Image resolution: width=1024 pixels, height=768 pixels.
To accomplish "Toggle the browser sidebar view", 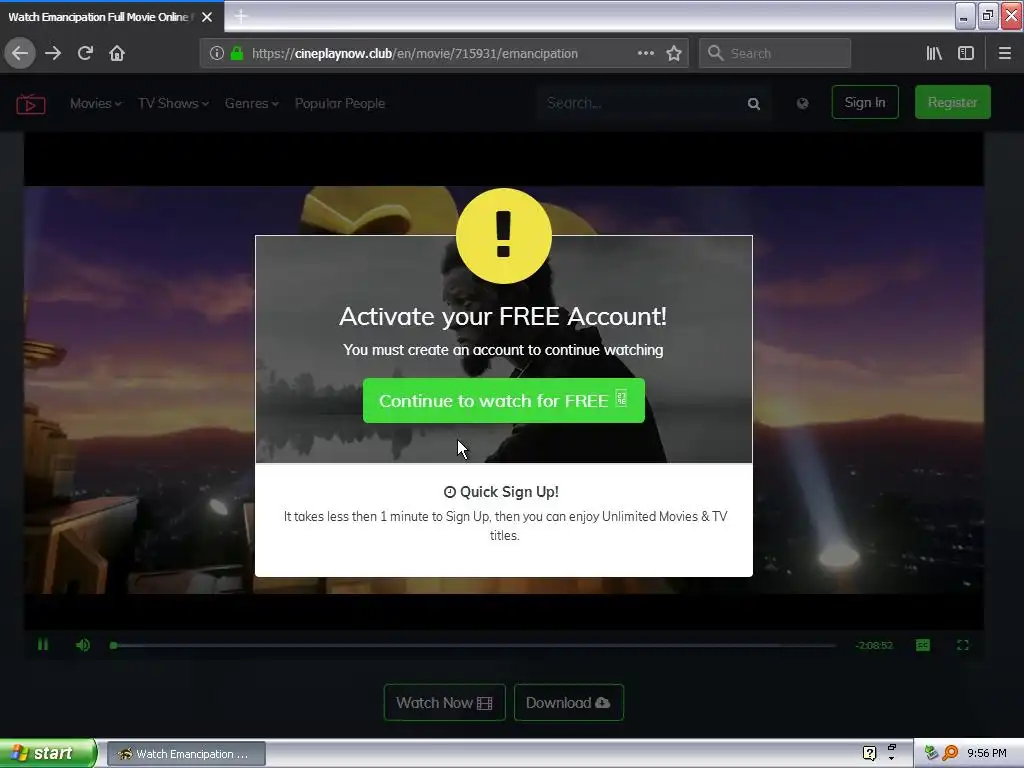I will pos(966,54).
